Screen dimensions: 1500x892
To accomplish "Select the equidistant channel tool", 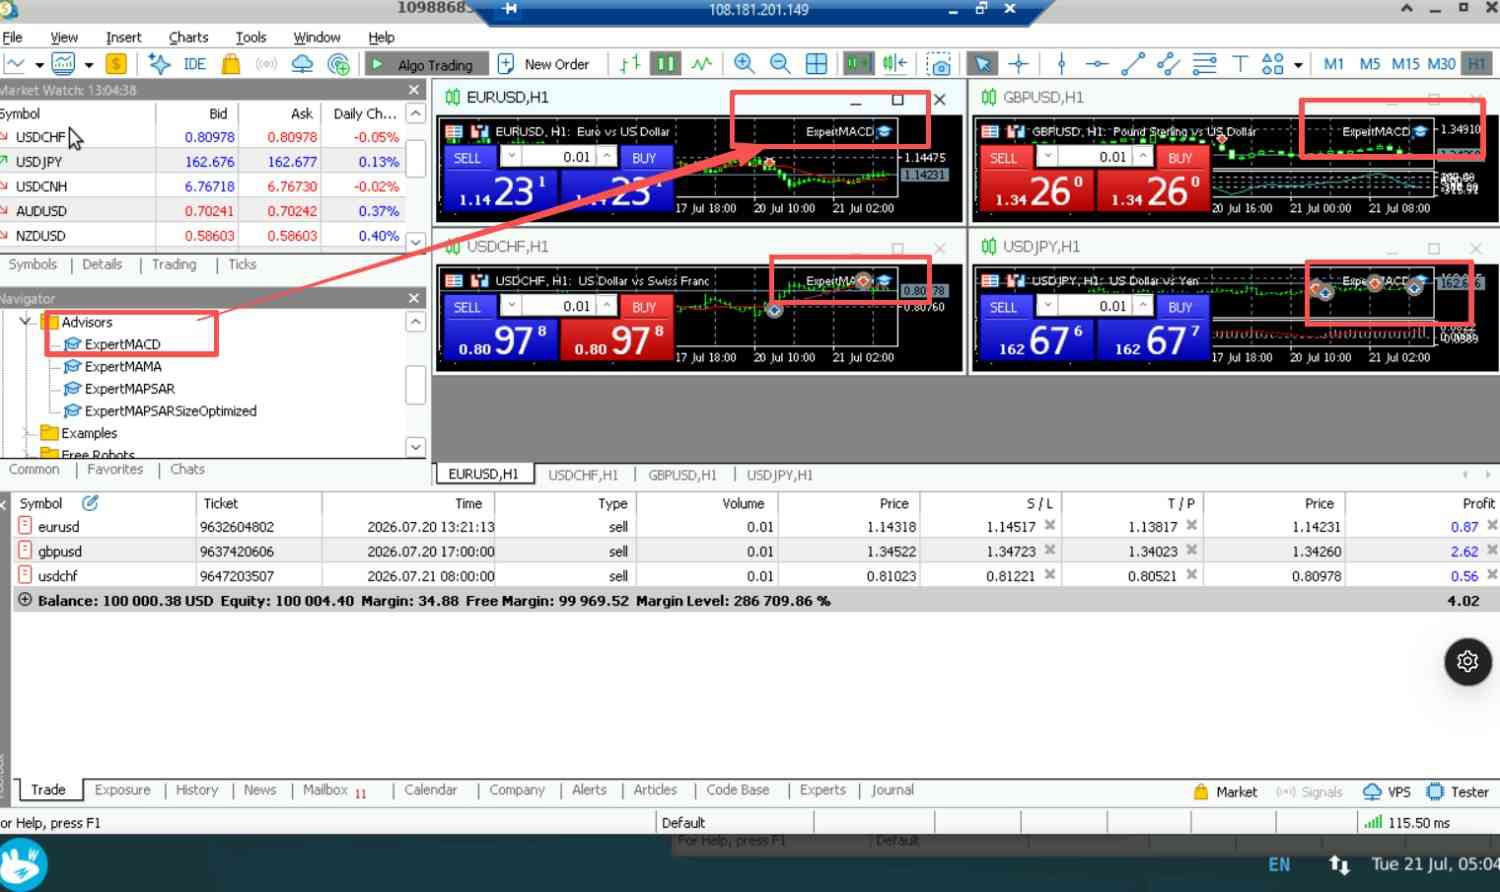I will point(1168,64).
